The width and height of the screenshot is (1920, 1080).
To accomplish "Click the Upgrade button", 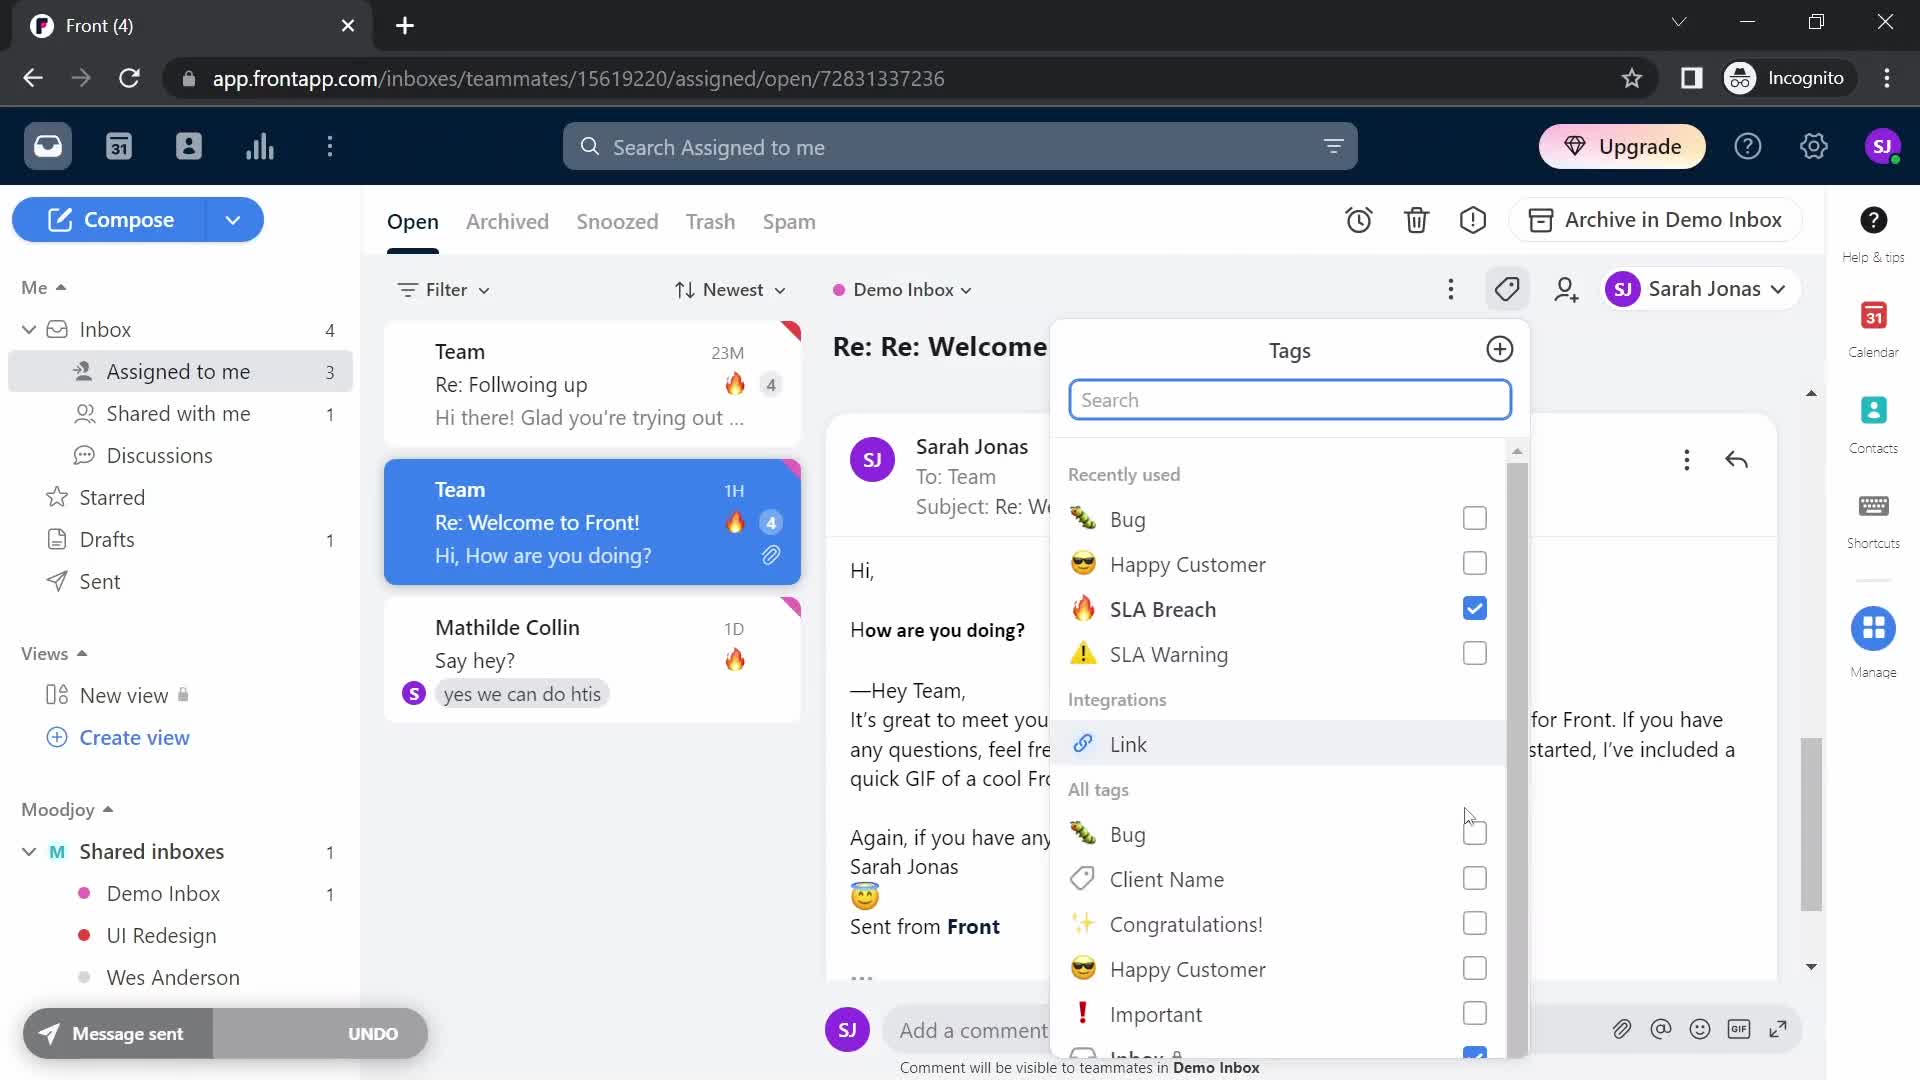I will click(1622, 147).
